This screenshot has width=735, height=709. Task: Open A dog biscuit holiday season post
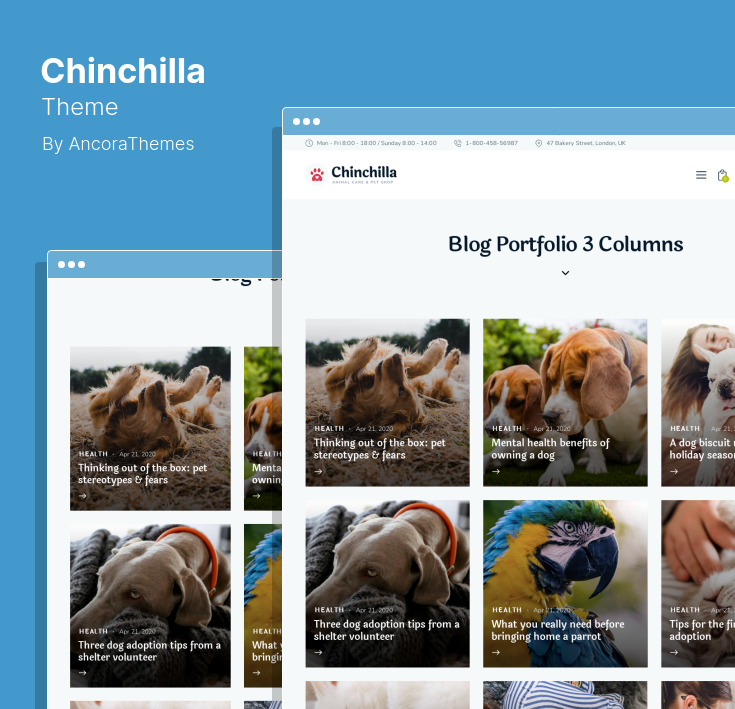tap(702, 449)
